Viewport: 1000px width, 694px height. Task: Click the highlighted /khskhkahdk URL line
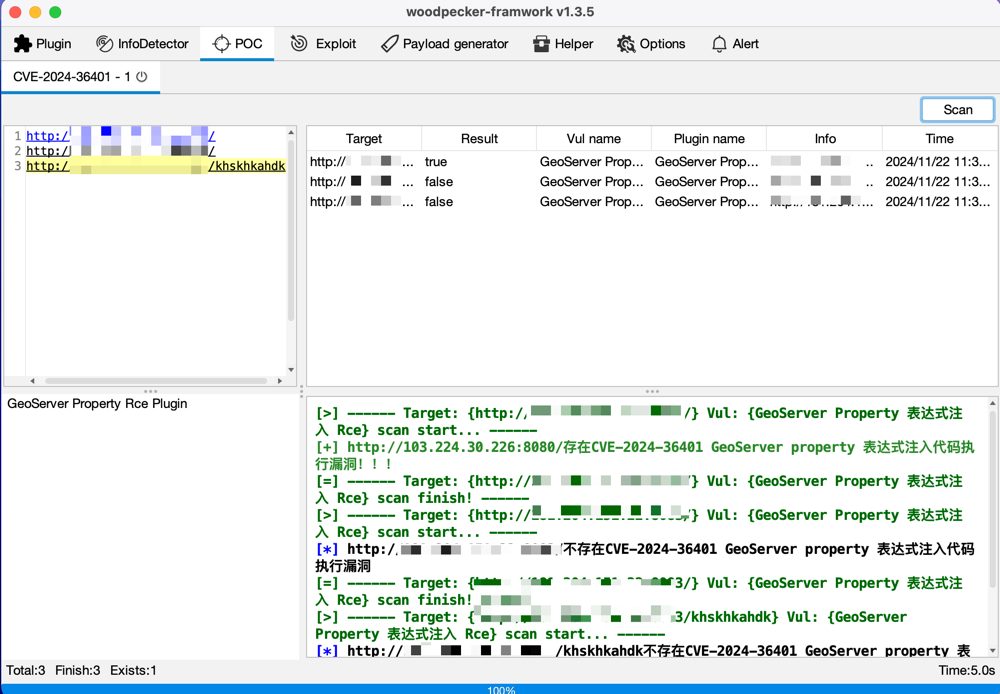point(156,166)
